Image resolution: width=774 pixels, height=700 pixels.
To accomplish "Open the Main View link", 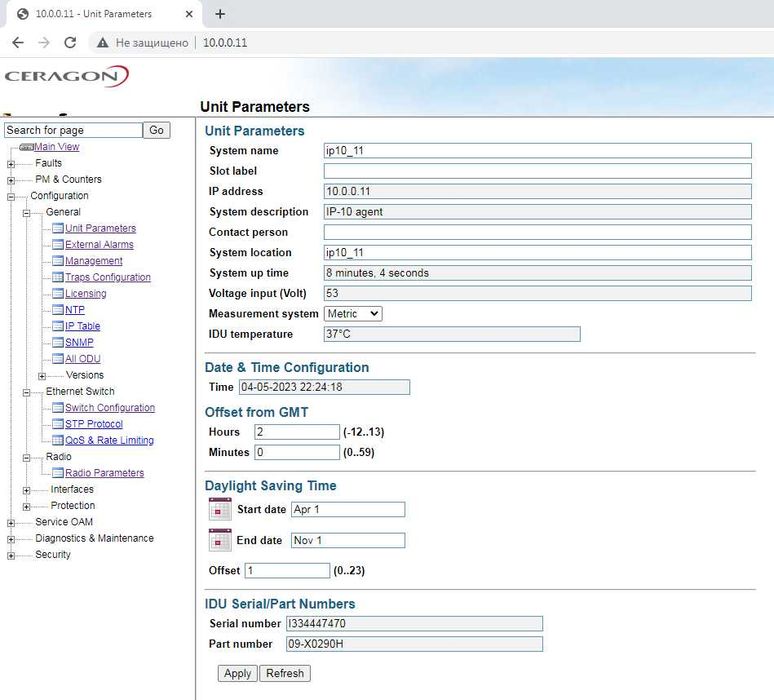I will tap(57, 147).
